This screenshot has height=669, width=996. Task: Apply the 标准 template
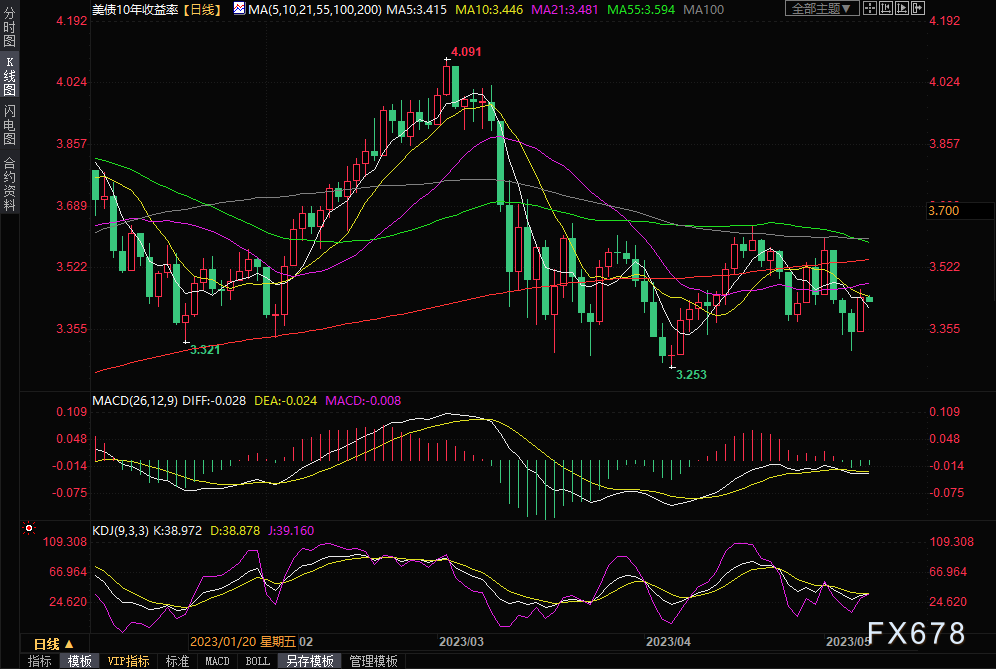(177, 661)
